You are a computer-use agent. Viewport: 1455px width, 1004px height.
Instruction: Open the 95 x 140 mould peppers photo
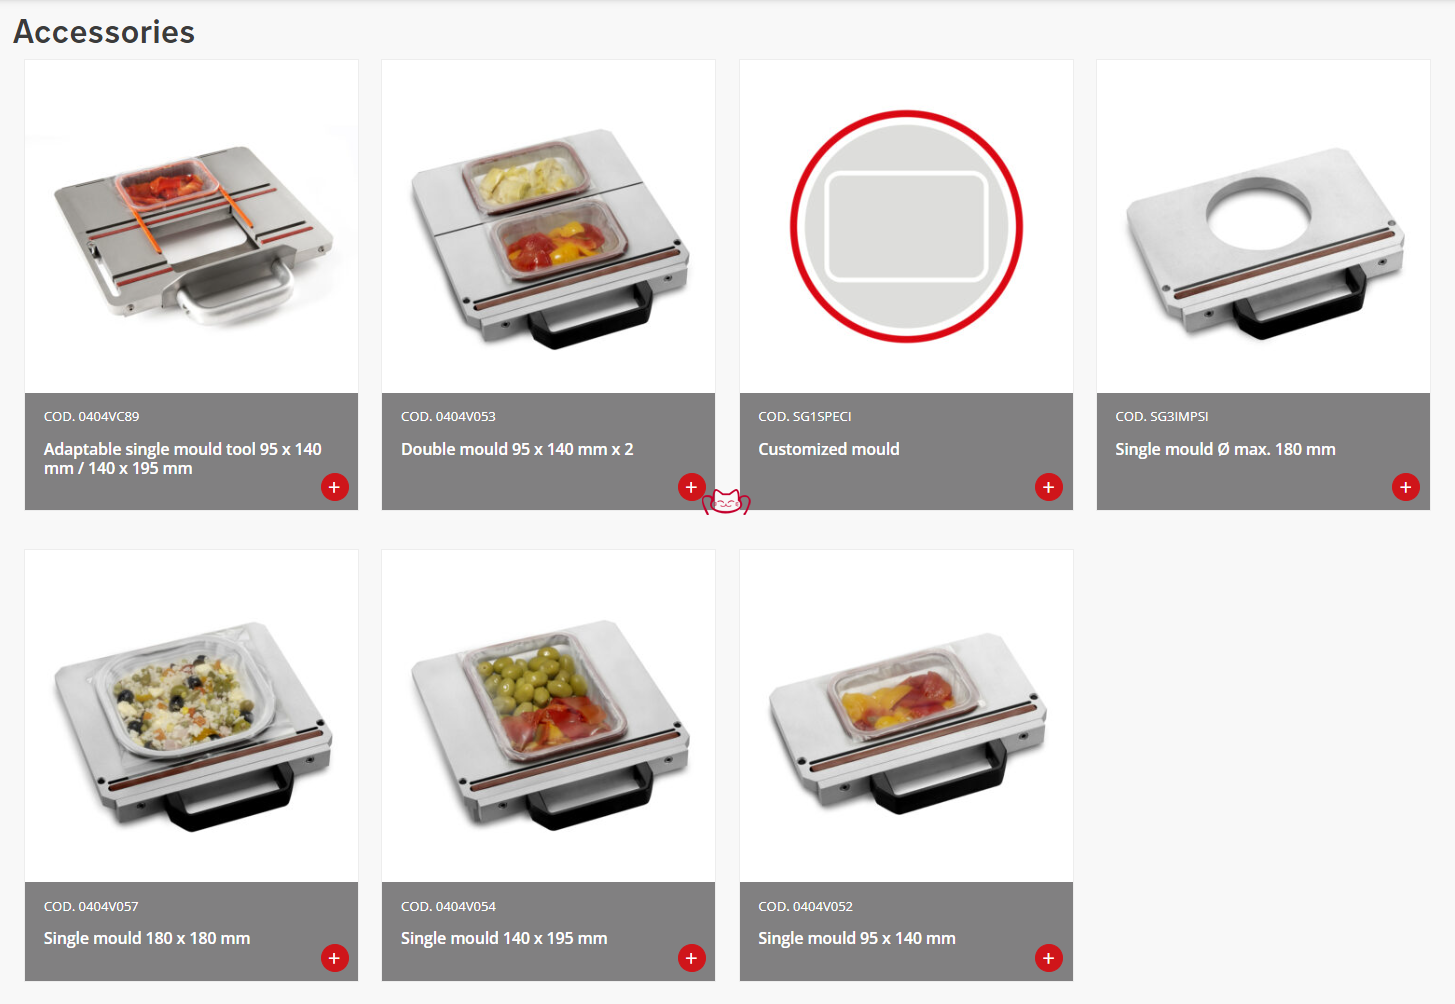906,716
